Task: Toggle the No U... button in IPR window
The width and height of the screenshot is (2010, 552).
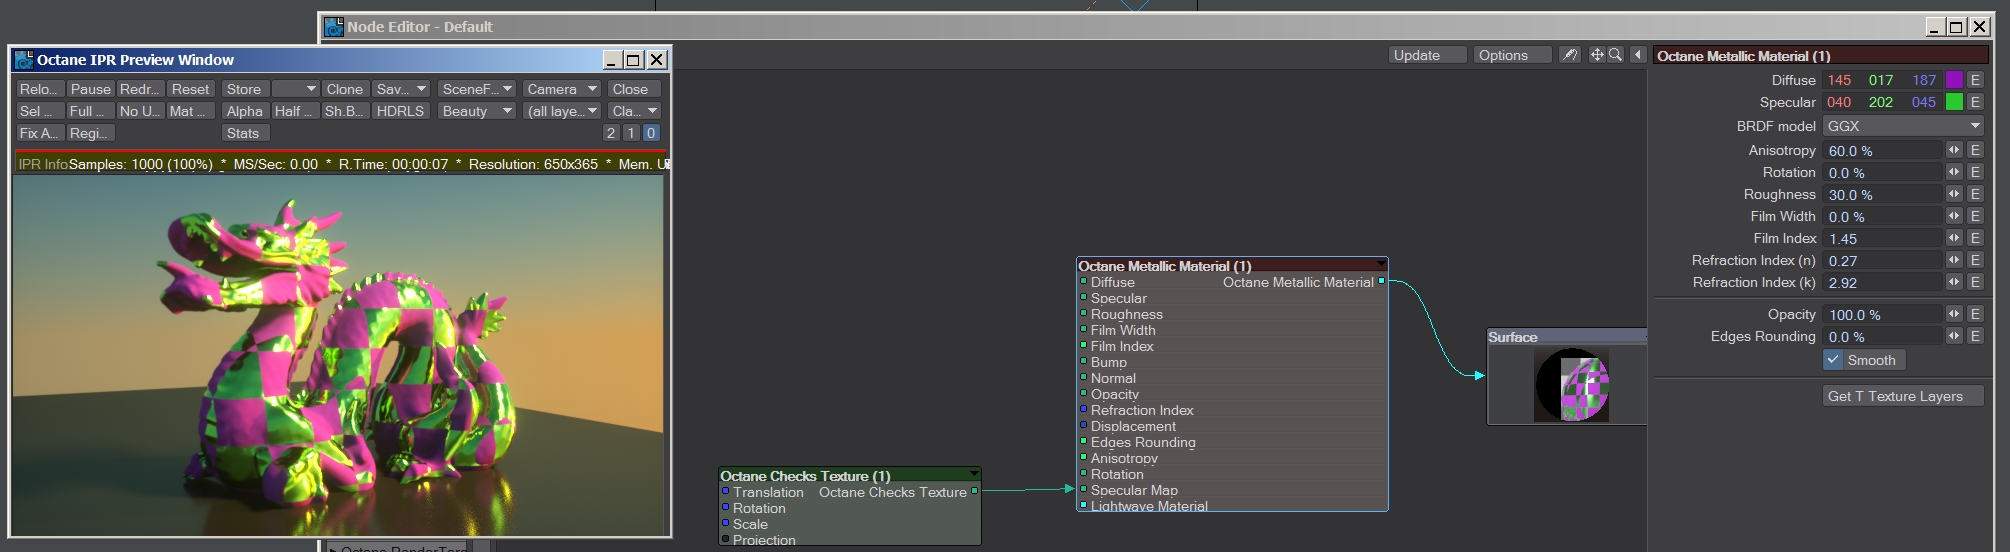Action: click(139, 111)
